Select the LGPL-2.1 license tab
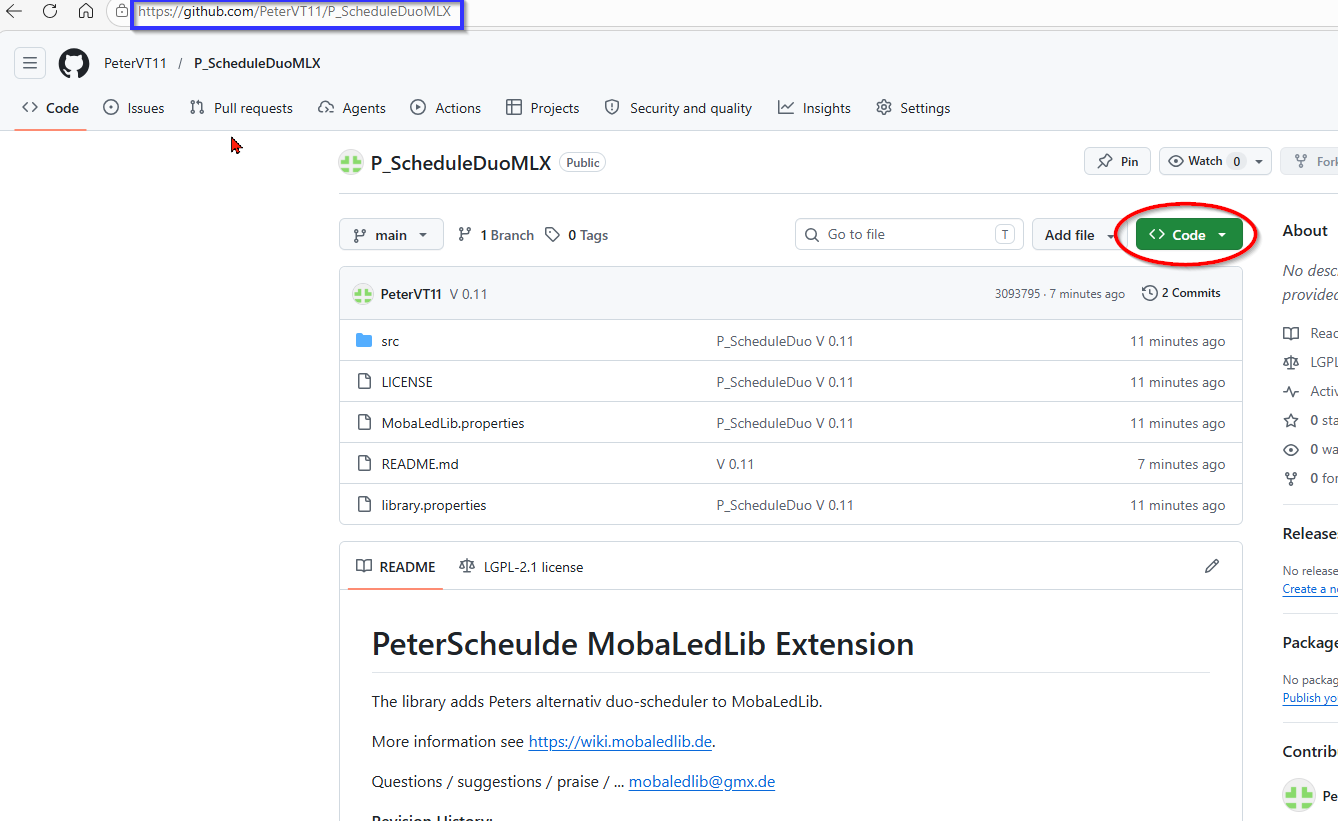 (x=521, y=567)
